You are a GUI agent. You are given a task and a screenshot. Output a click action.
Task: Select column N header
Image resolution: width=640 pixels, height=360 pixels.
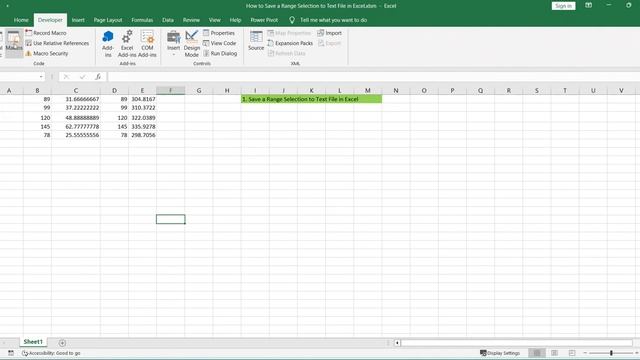coord(396,90)
